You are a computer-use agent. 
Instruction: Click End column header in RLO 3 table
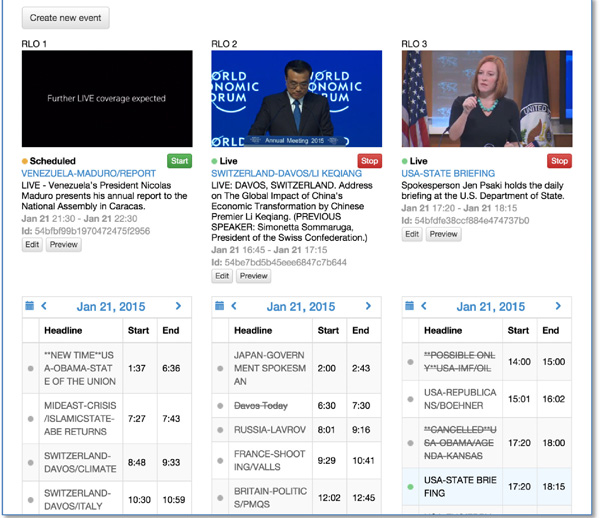coord(551,331)
